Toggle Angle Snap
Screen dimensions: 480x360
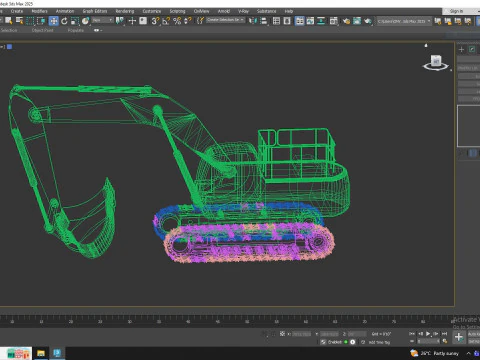pyautogui.click(x=166, y=21)
